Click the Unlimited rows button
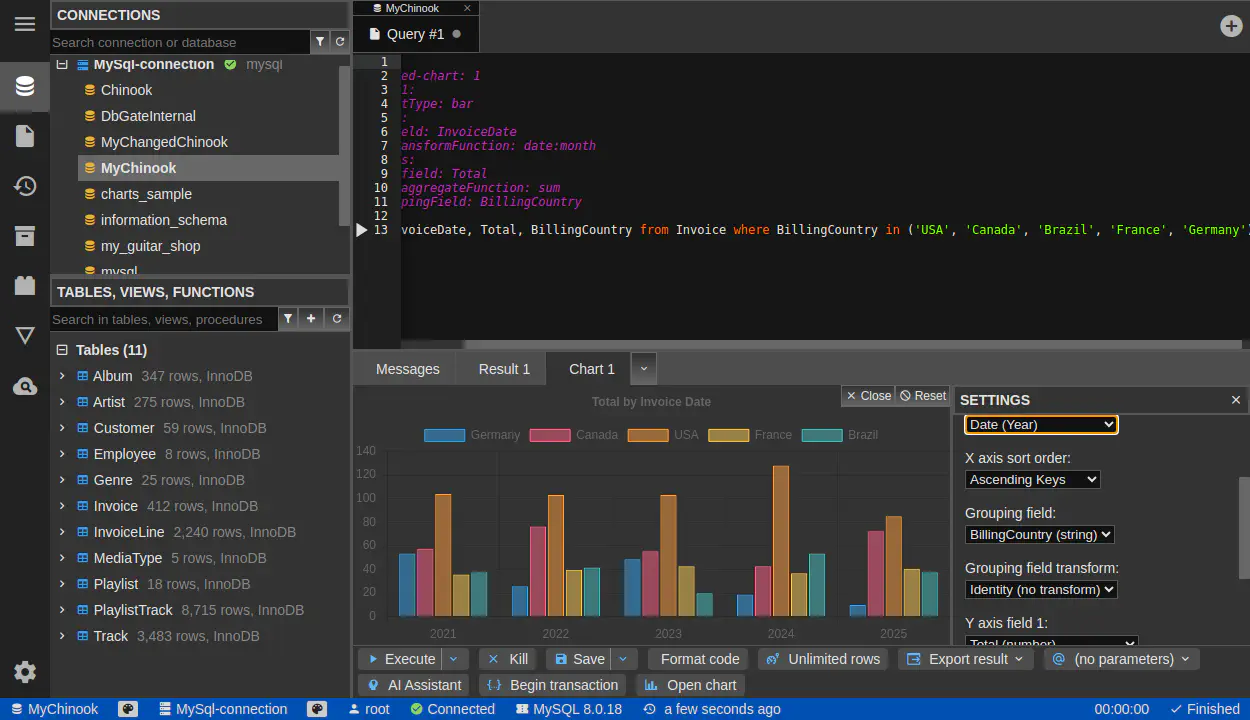The width and height of the screenshot is (1250, 720). (824, 659)
